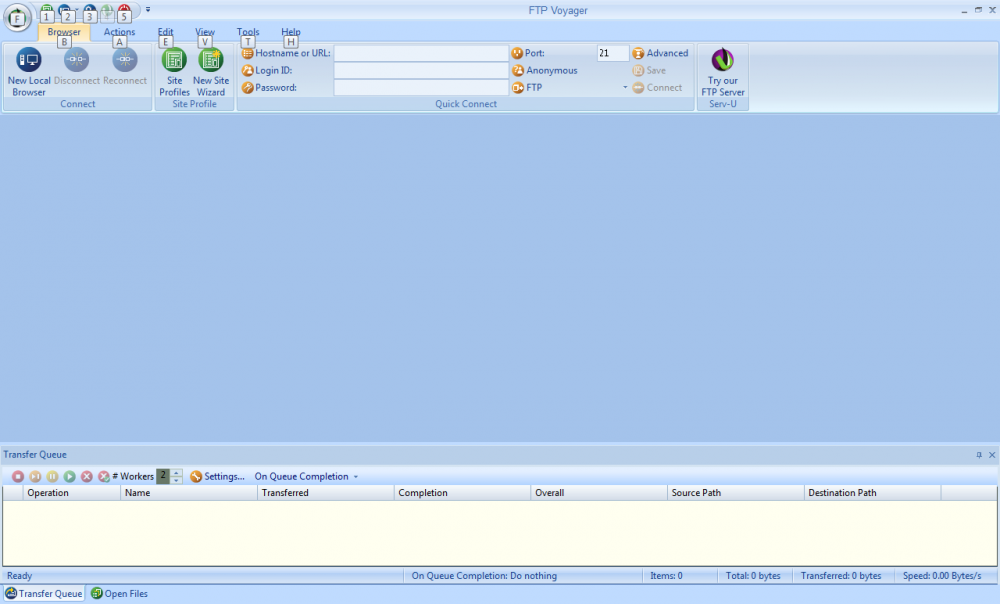Pause transfers using the pause icon

[52, 476]
